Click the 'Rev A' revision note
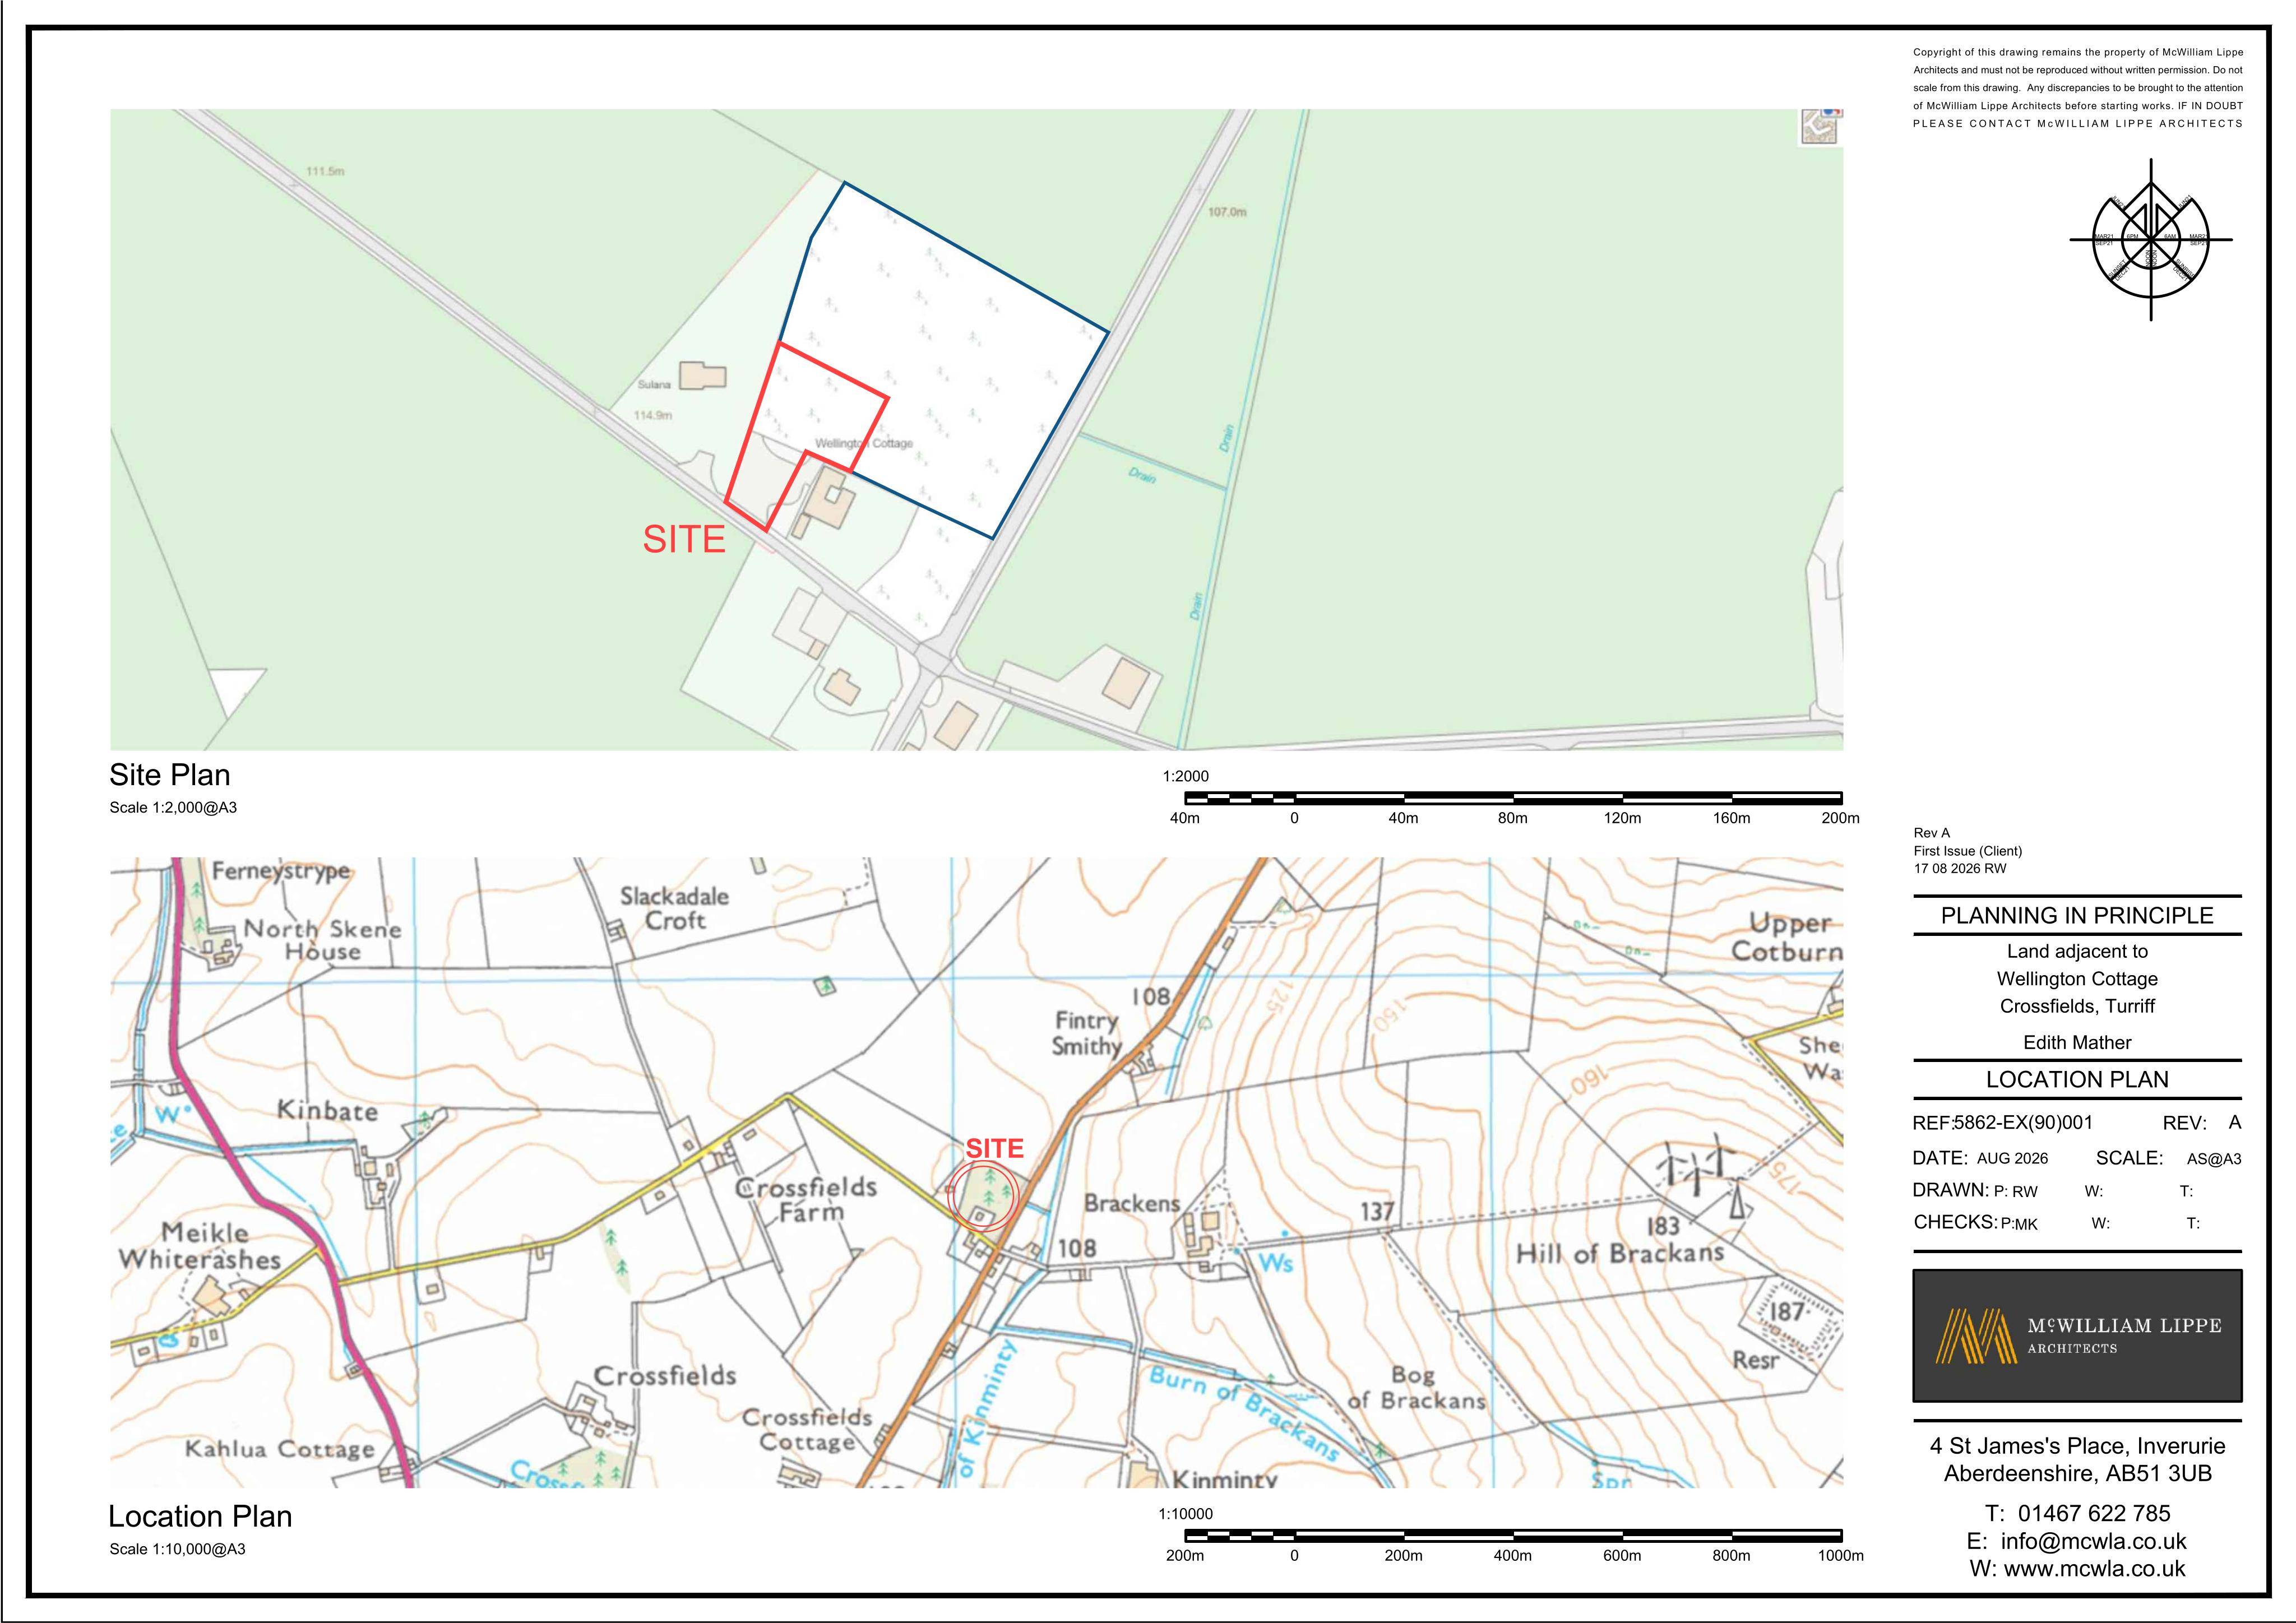Screen dimensions: 2296x1623 click(1932, 833)
